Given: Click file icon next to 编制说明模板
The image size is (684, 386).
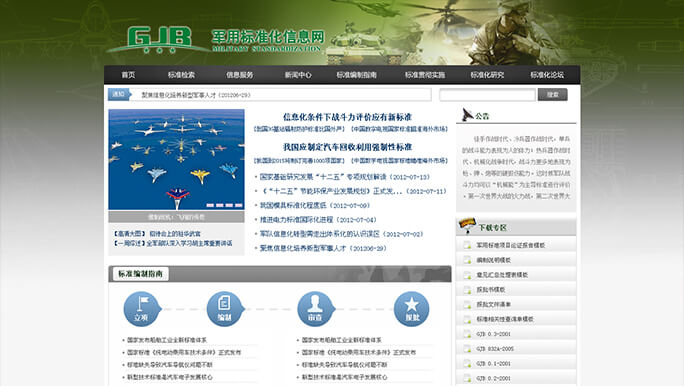Looking at the screenshot, I should click(x=467, y=260).
